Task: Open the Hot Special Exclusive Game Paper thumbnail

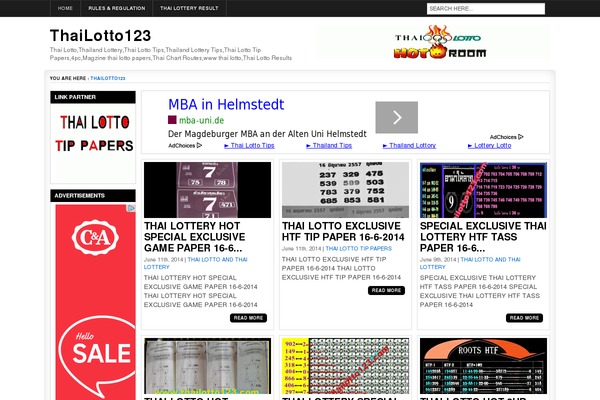Action: 207,190
